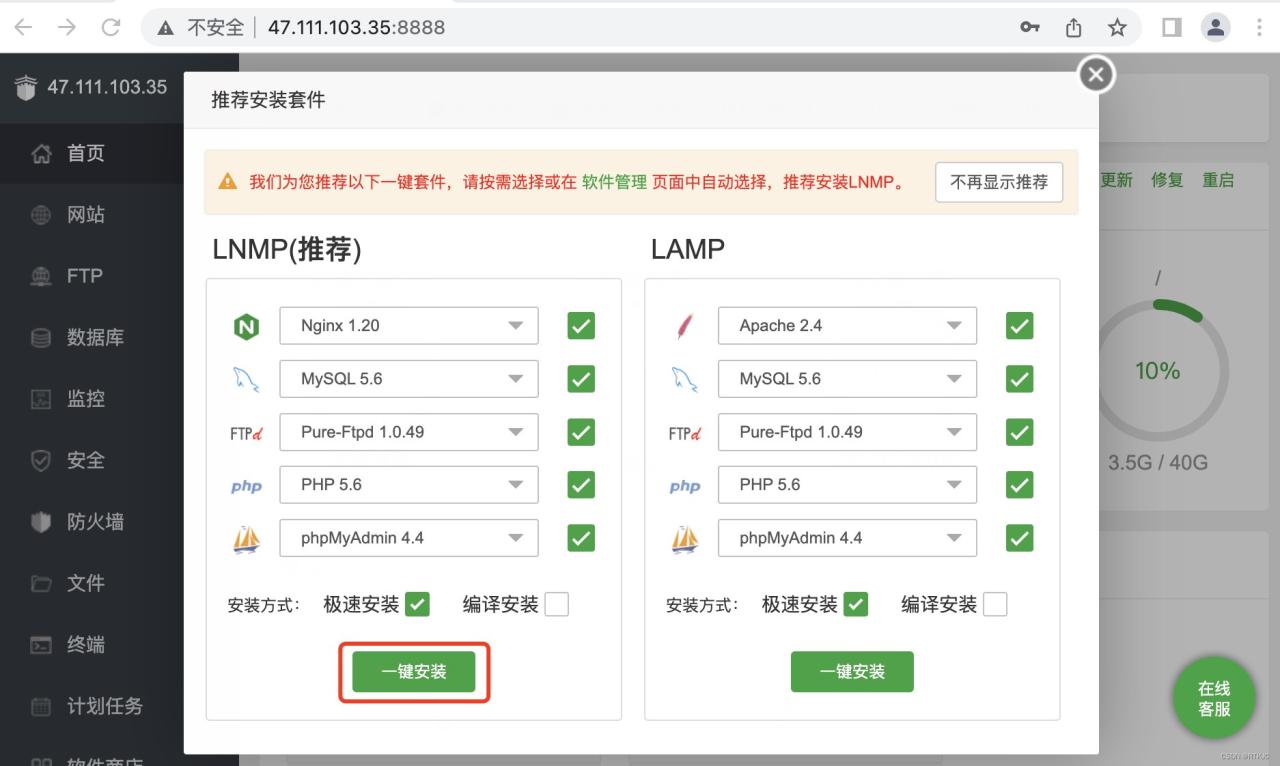
Task: Close the recommended install dialog
Action: click(1096, 74)
